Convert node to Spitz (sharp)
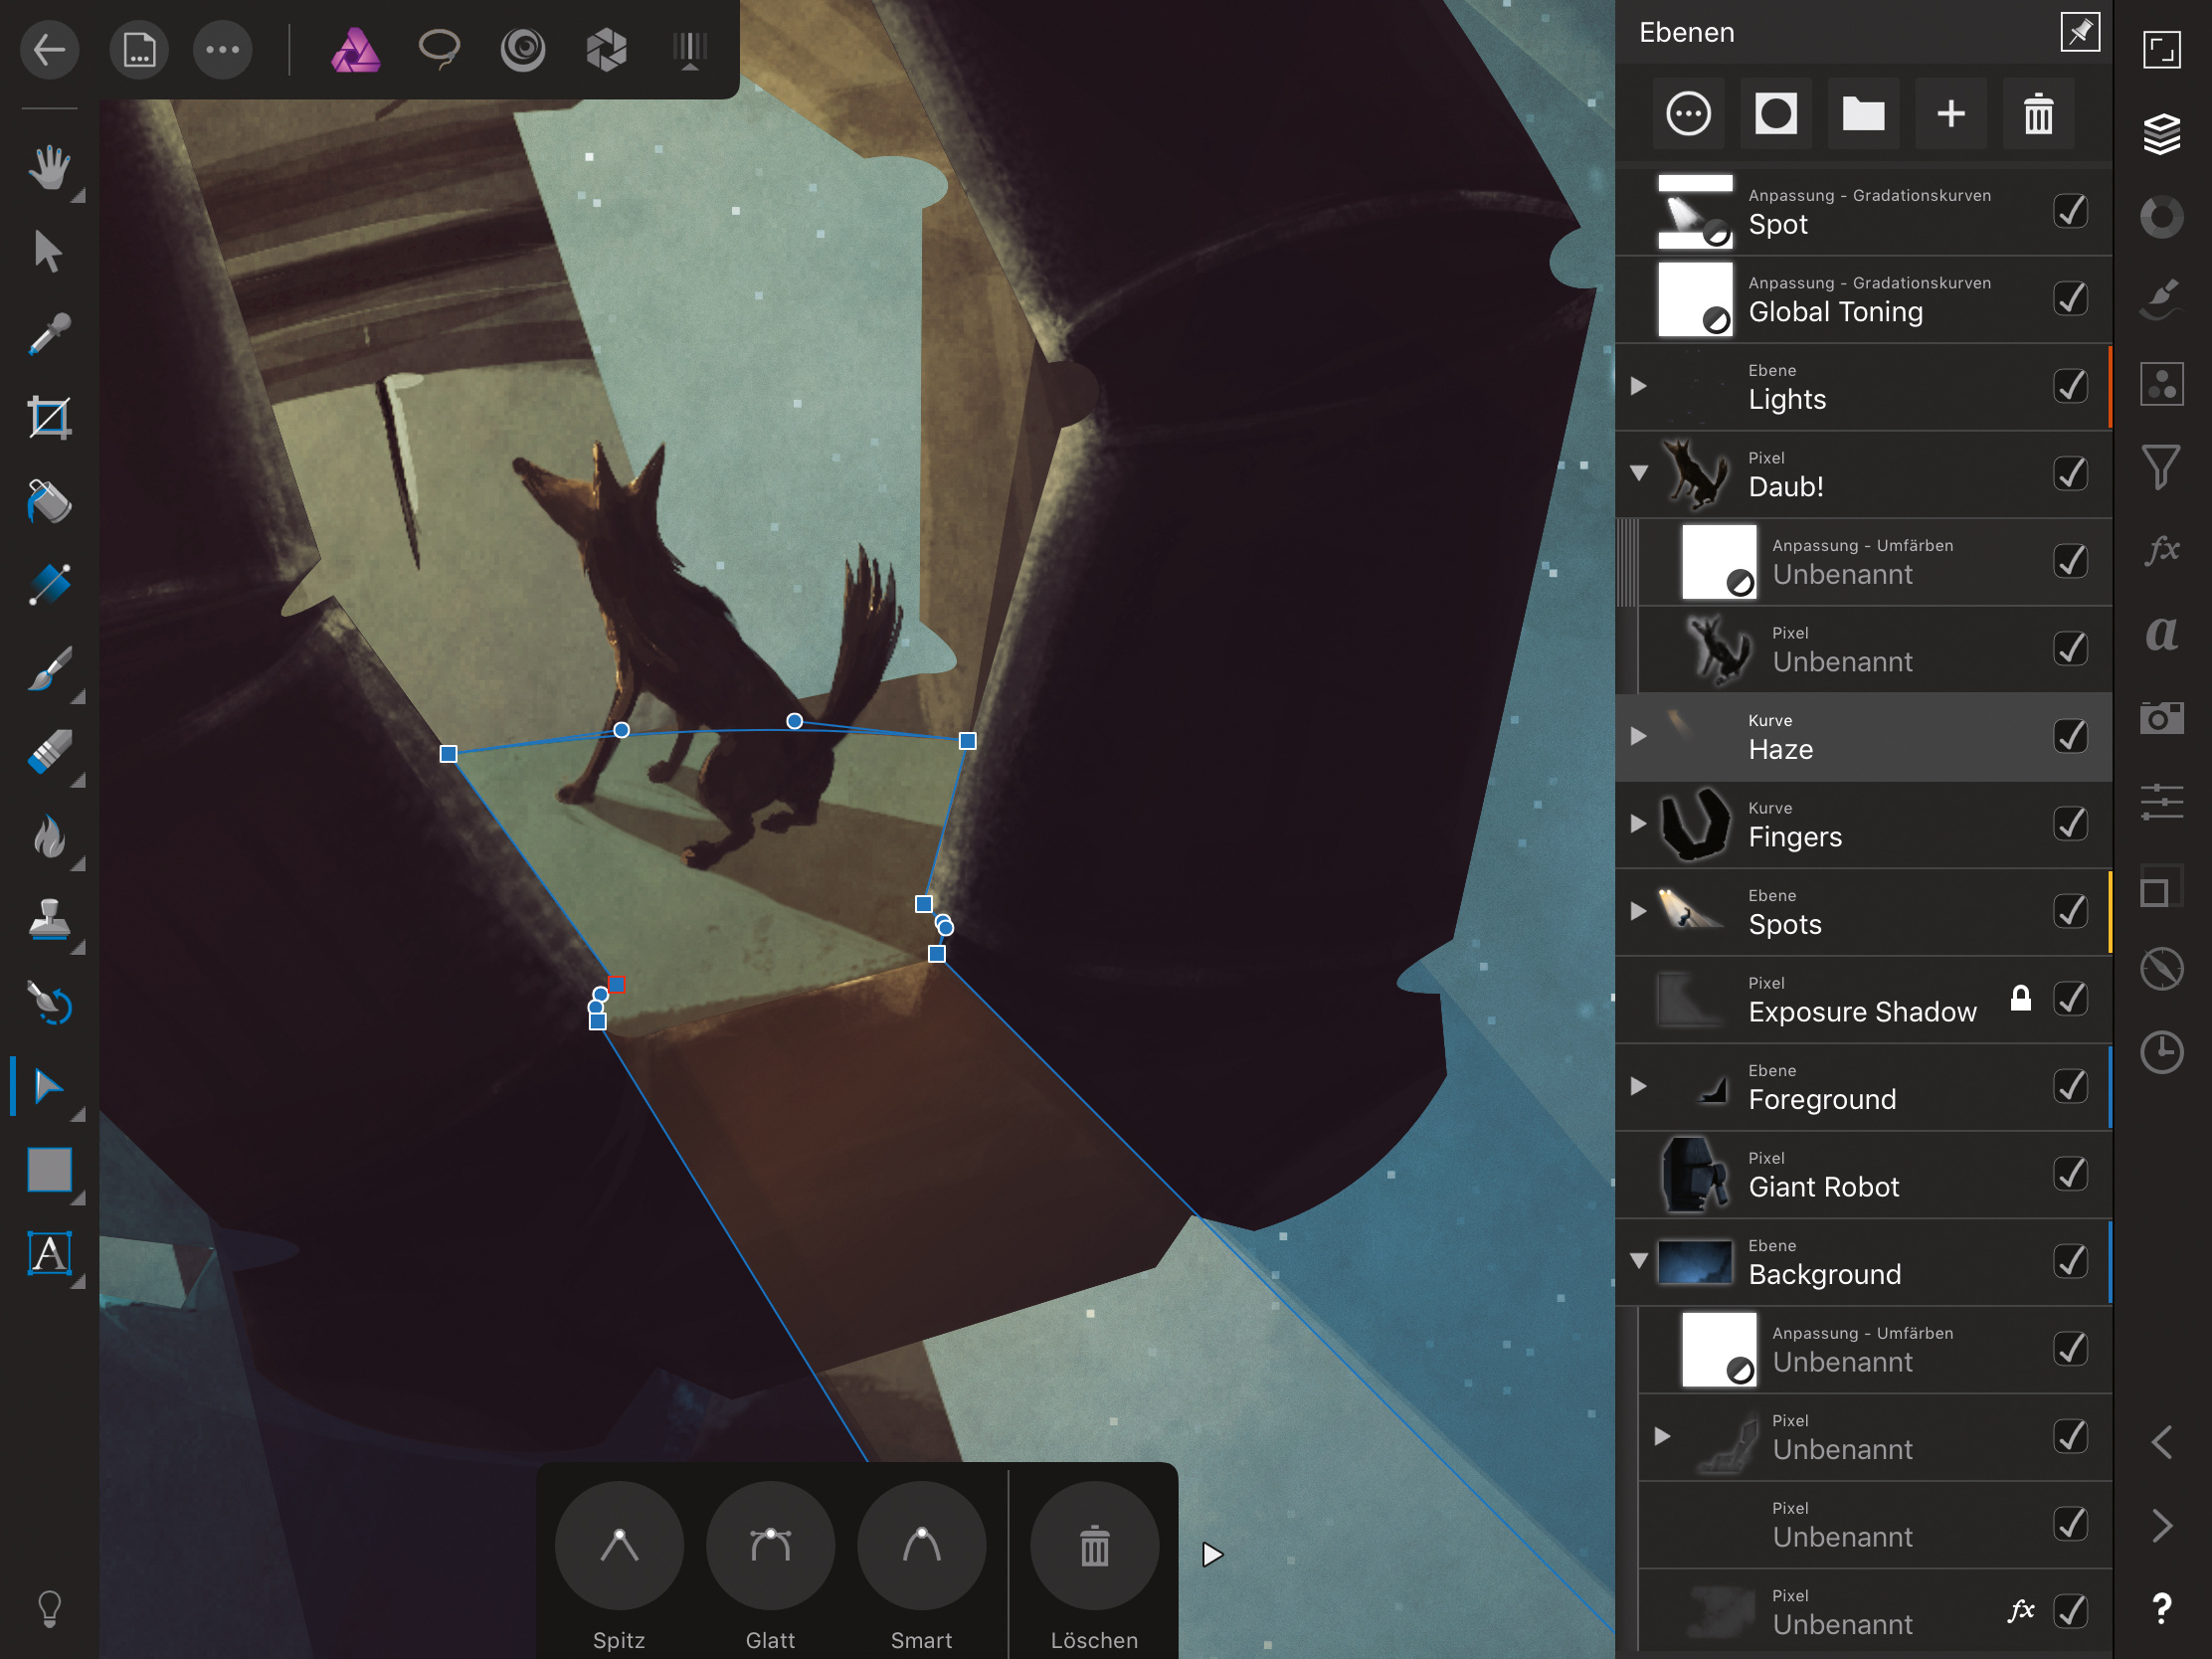 point(619,1546)
